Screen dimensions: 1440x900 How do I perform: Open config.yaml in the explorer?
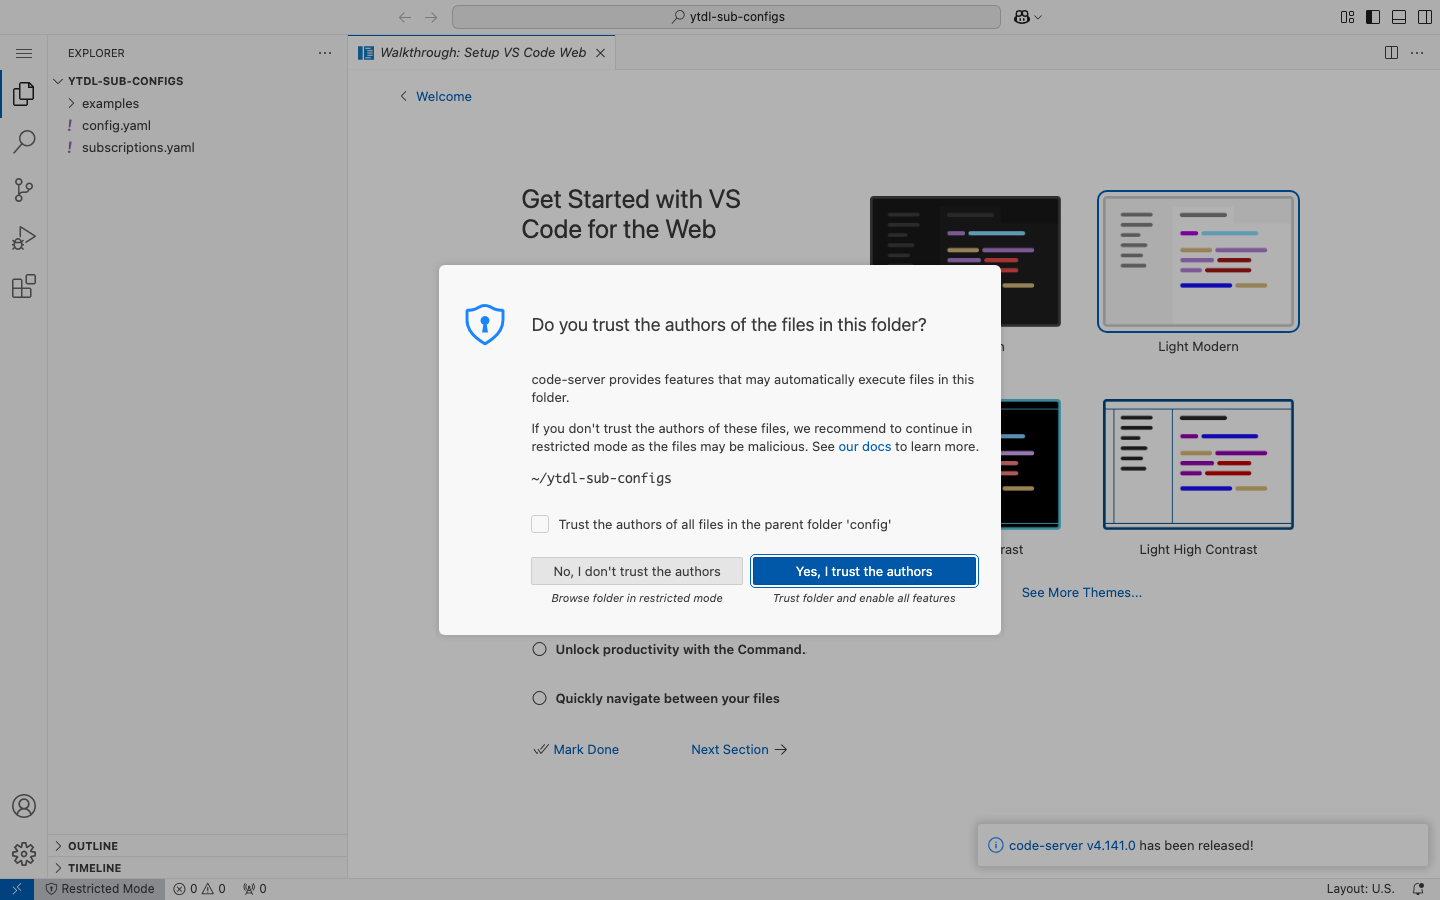coord(198,125)
